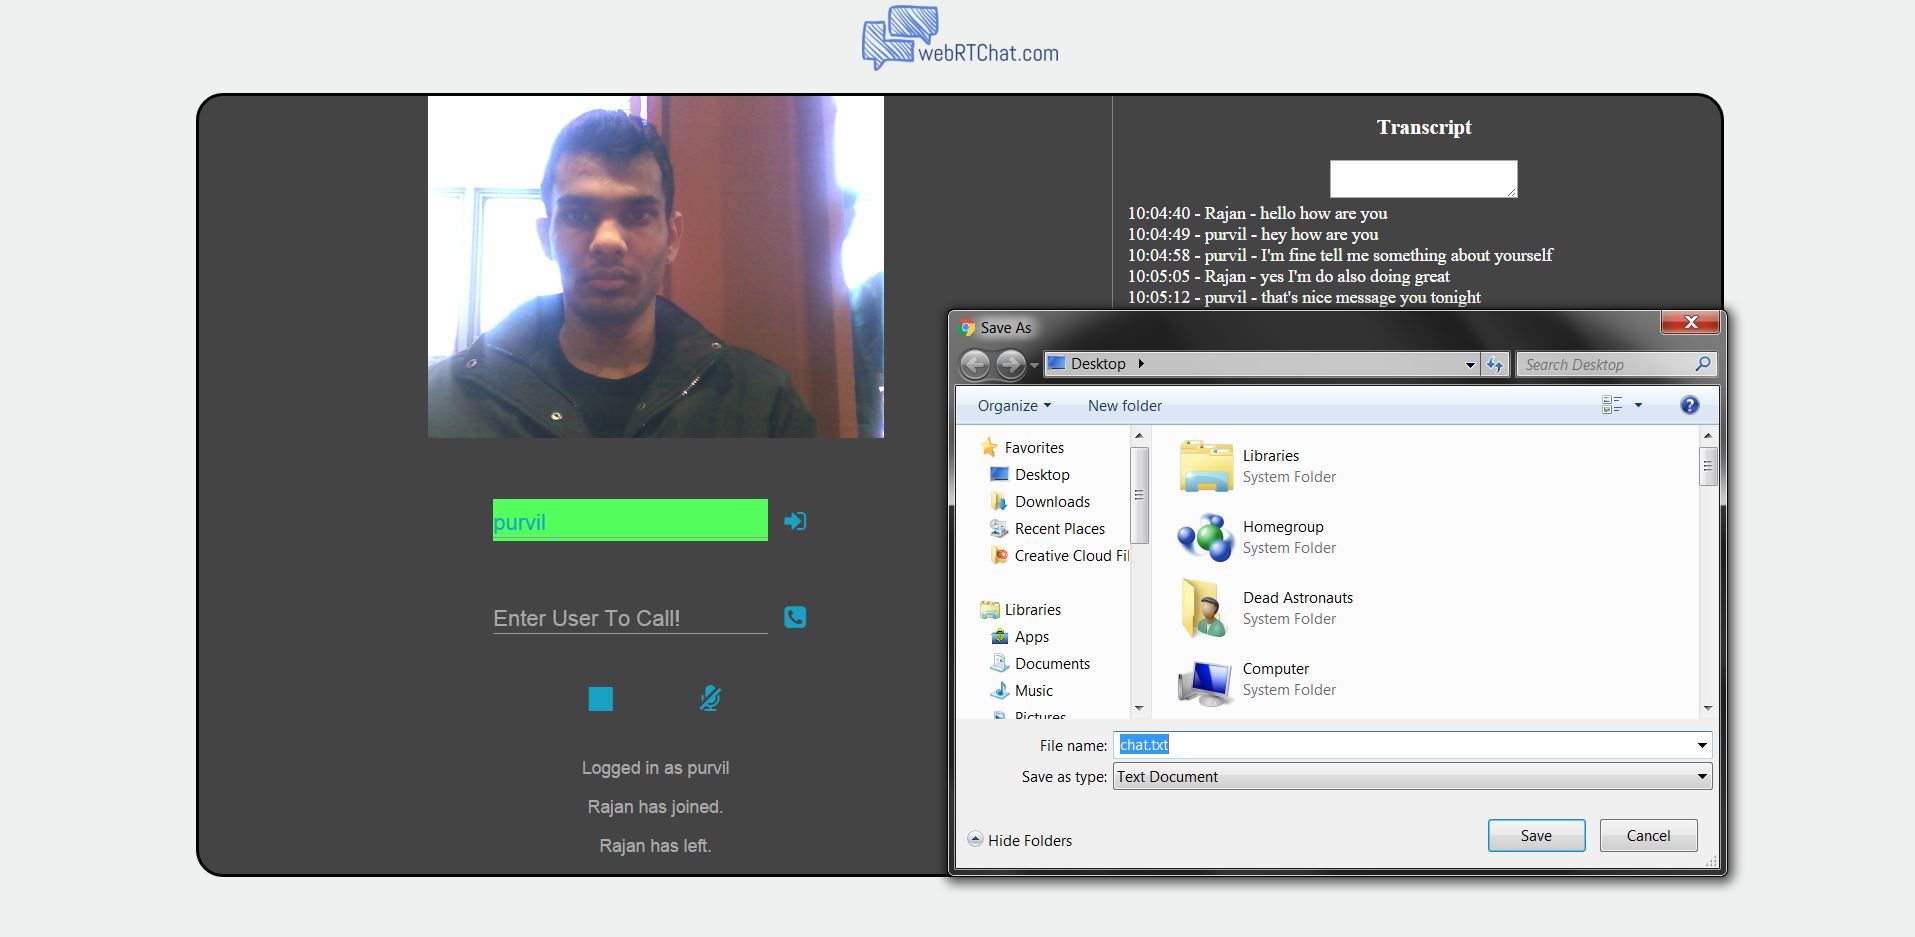Select Downloads in the navigation pane
This screenshot has height=937, width=1915.
pos(1052,502)
